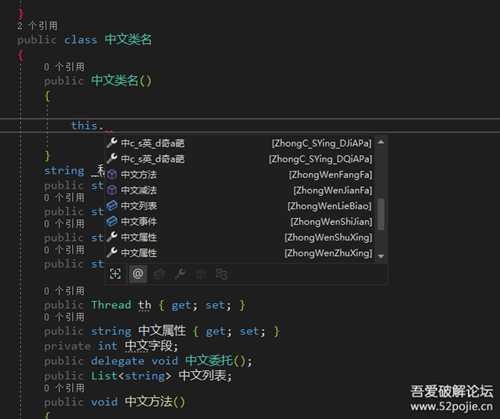Click 'List' type in the List<string> declaration

click(104, 376)
